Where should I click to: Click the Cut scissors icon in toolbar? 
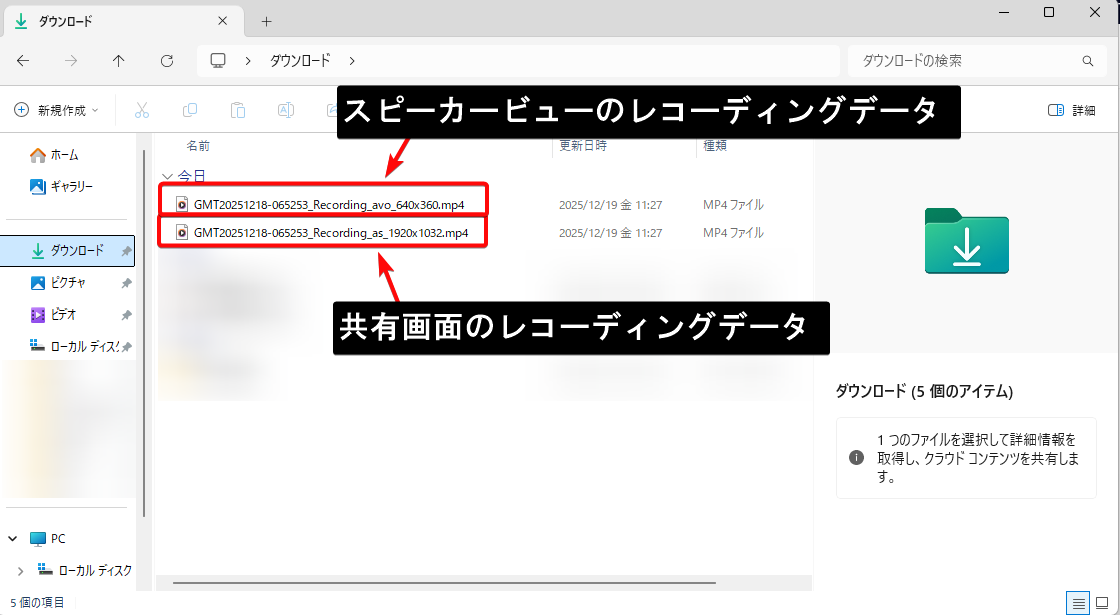pos(142,110)
